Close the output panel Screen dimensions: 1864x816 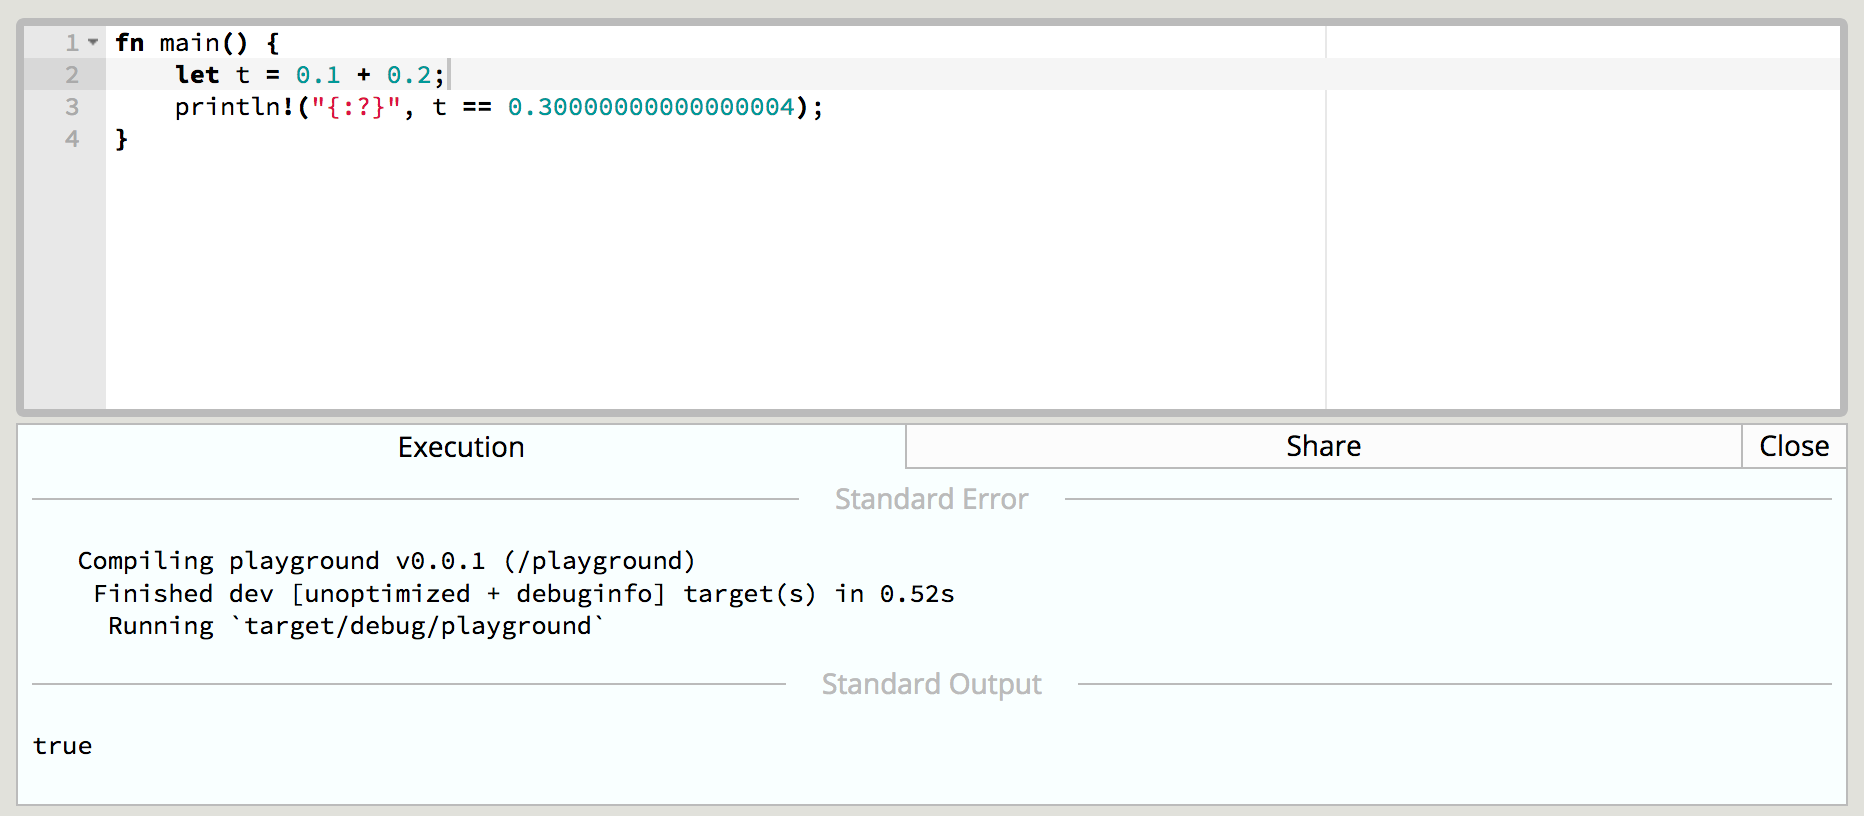click(x=1794, y=446)
